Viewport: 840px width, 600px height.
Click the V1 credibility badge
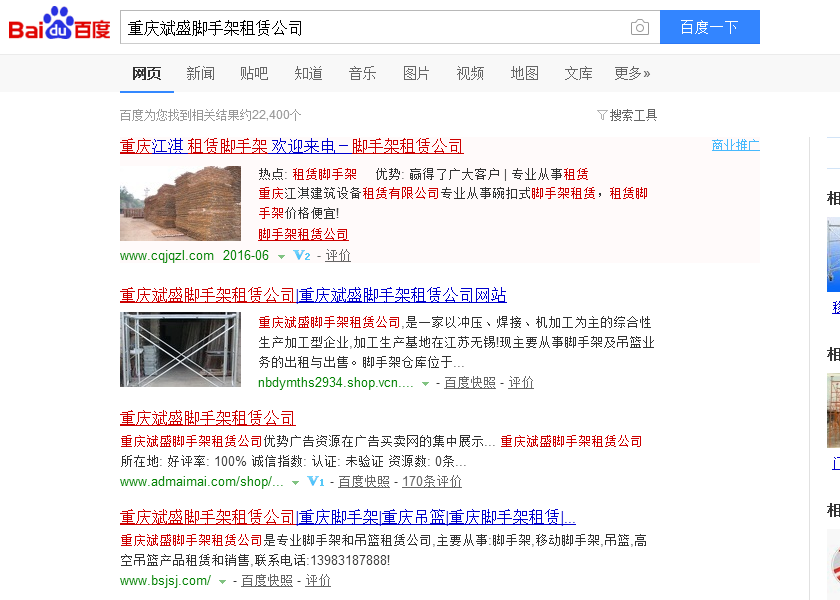pos(316,482)
